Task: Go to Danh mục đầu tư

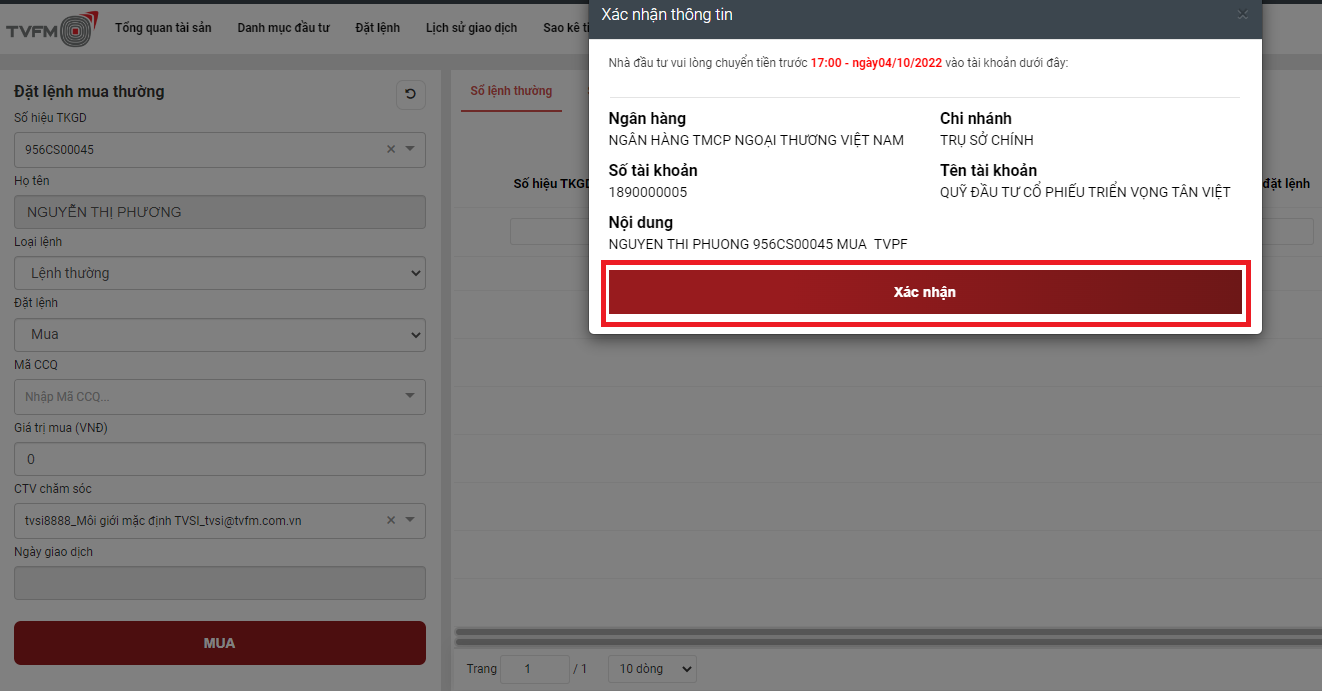Action: tap(283, 28)
